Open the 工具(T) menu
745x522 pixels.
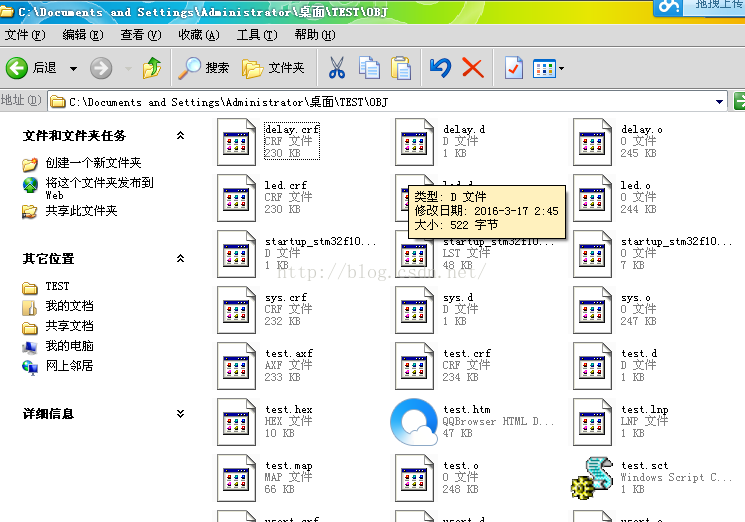[256, 35]
